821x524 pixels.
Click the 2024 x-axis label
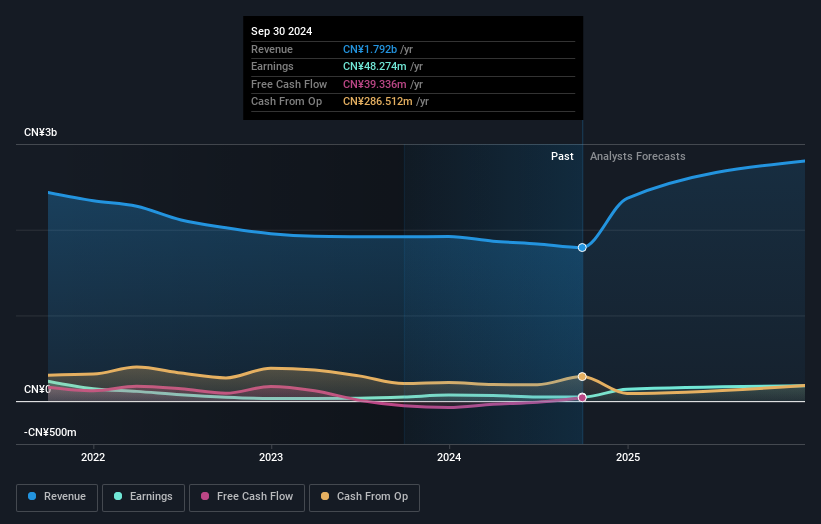point(449,457)
